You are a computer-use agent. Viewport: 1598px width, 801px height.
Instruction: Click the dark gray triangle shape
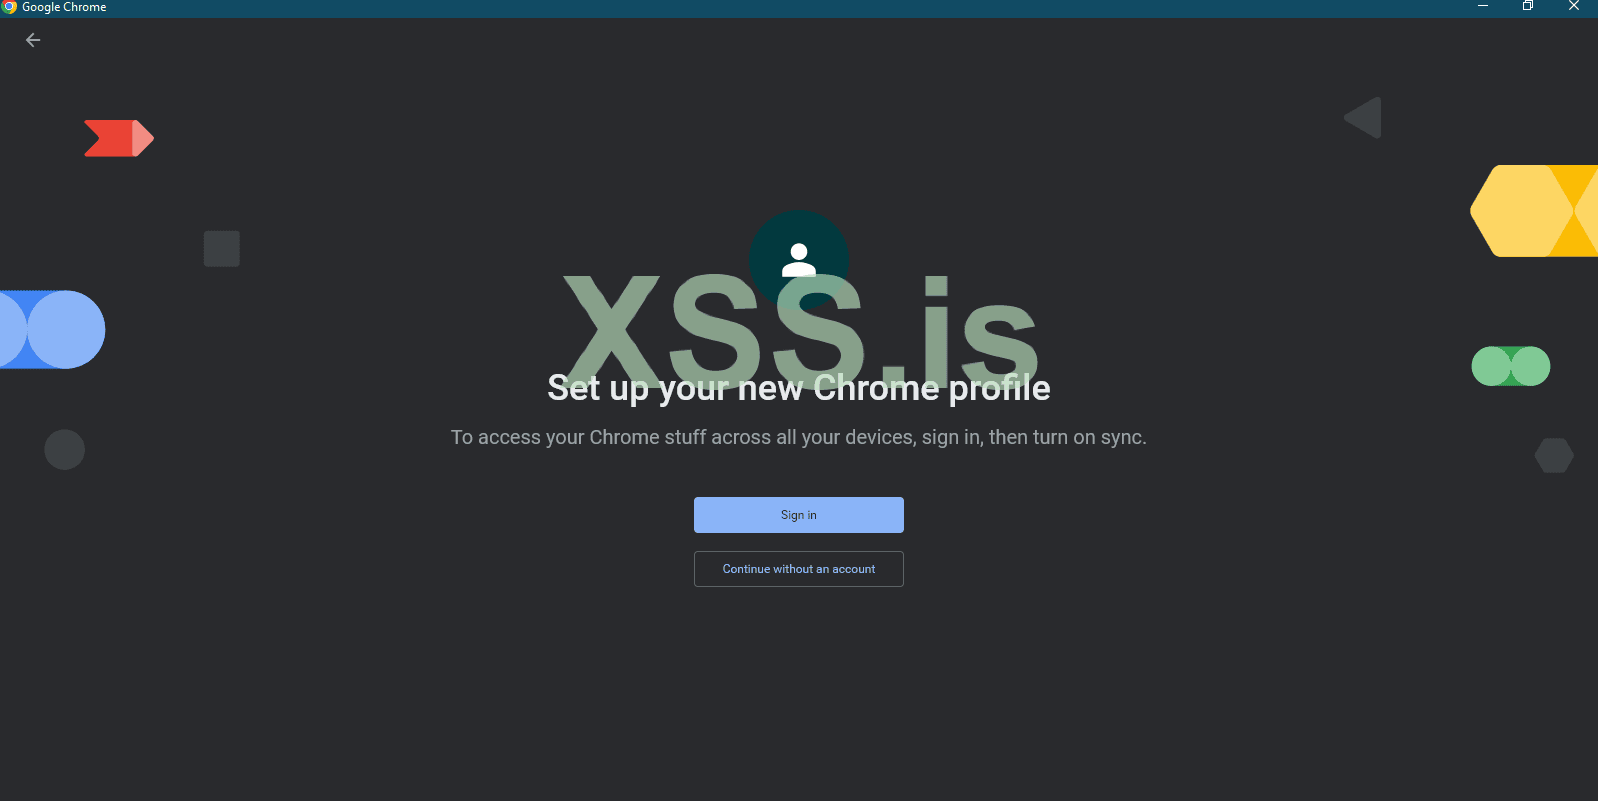(x=1365, y=118)
